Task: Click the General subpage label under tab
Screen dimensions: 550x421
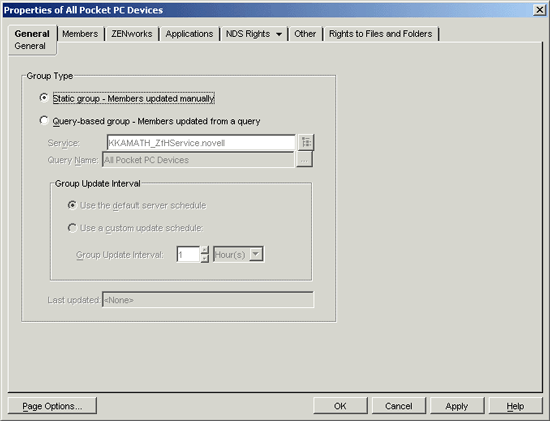Action: tap(30, 46)
